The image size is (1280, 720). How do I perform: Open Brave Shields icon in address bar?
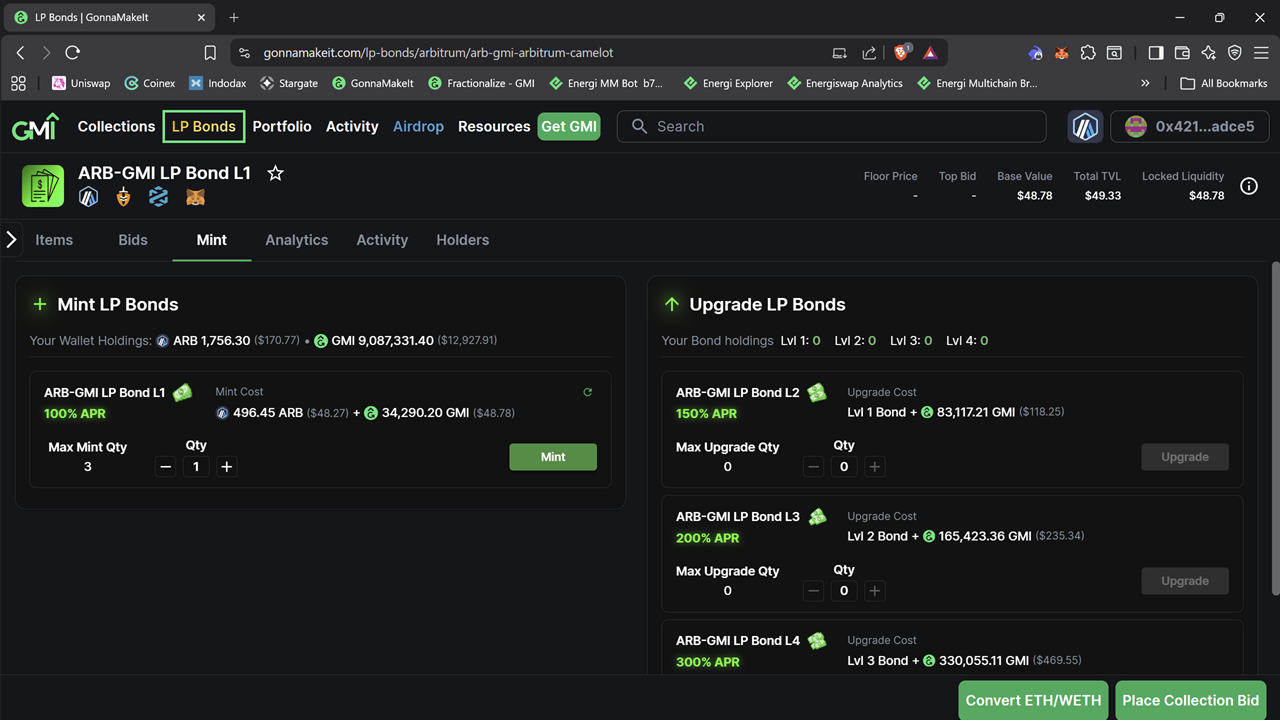coord(902,53)
